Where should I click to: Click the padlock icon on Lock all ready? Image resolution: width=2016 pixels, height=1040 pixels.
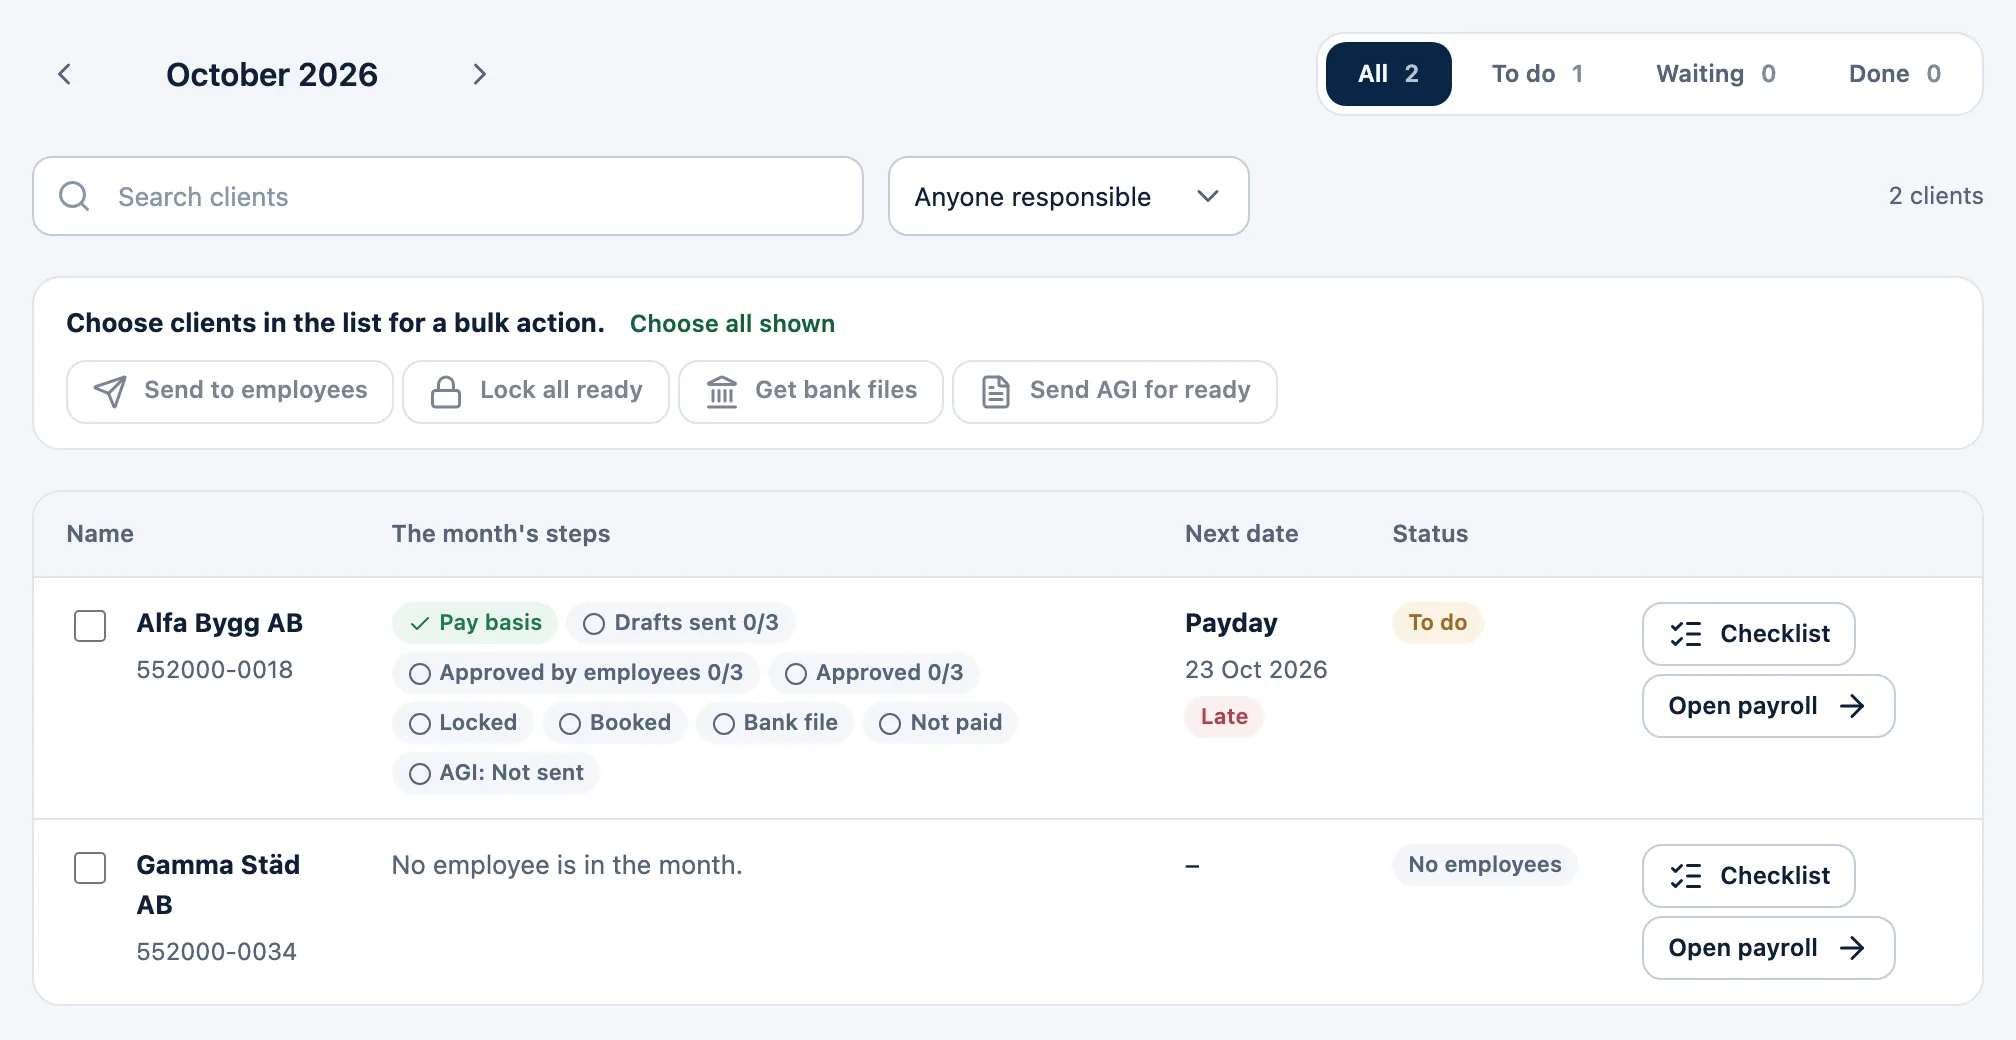click(x=446, y=391)
